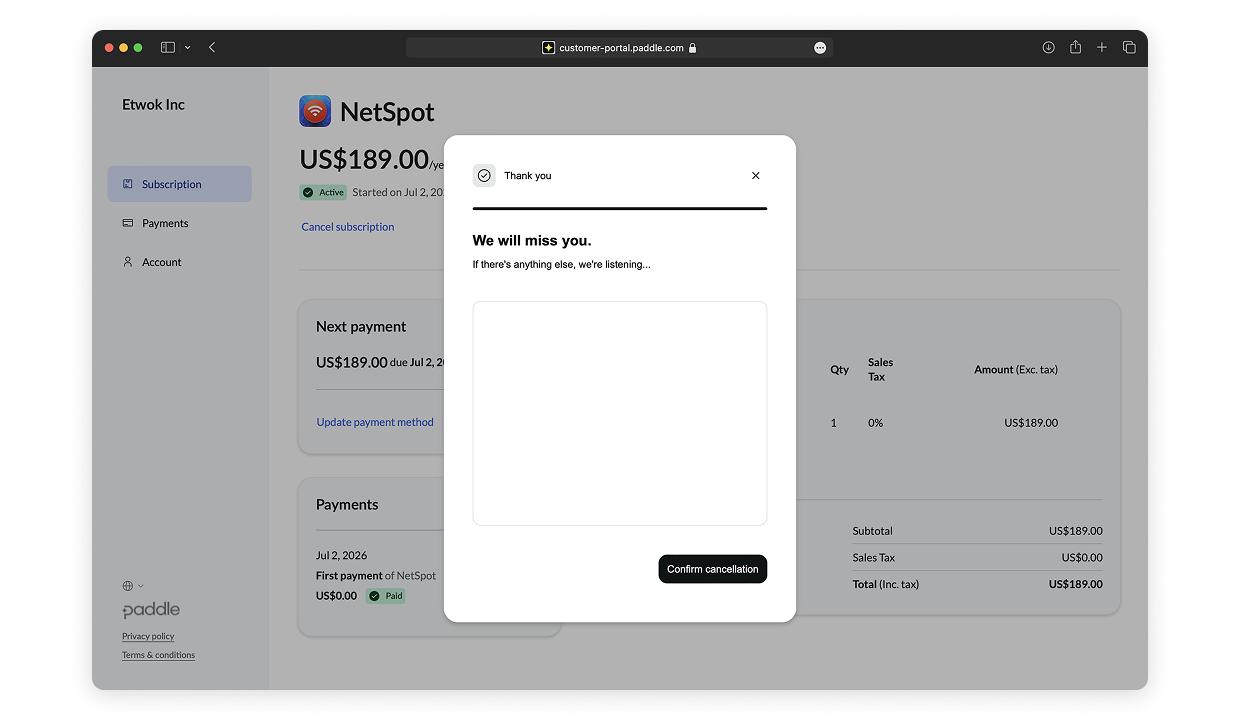This screenshot has width=1240, height=720.
Task: Click the Update payment method link
Action: (x=375, y=422)
